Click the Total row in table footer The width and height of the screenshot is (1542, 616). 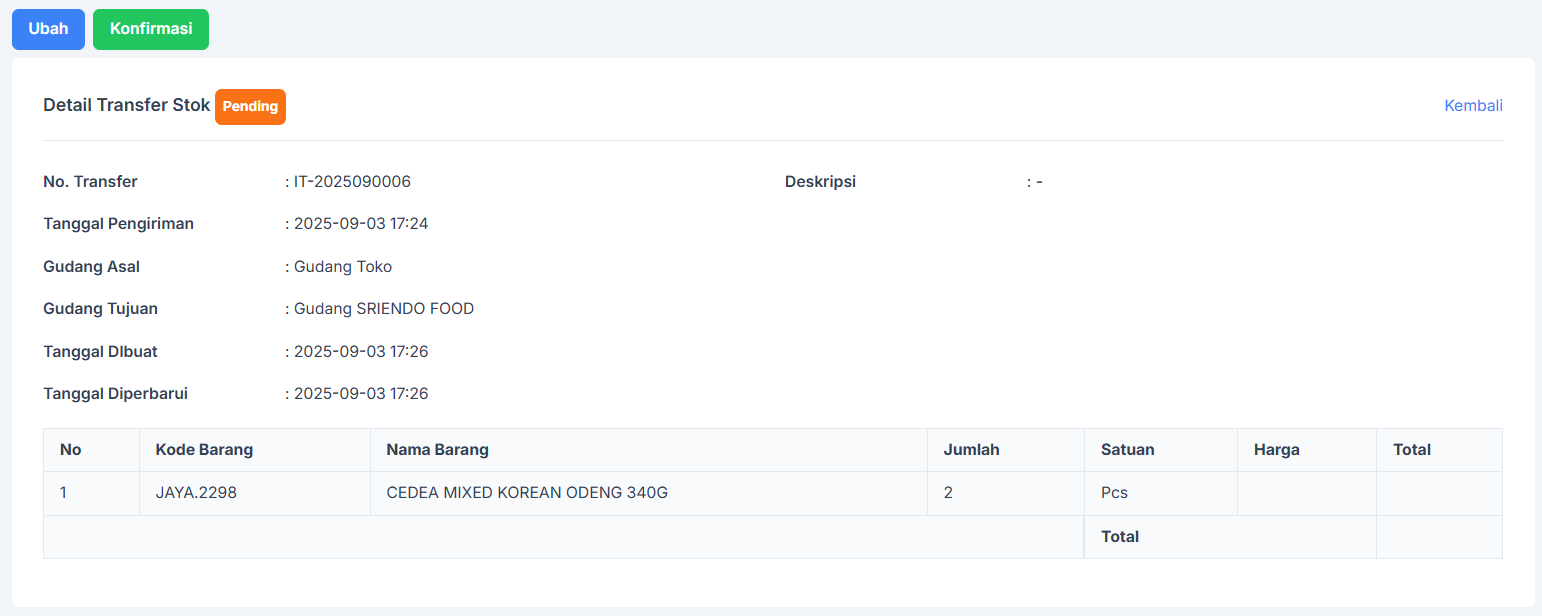point(1120,536)
